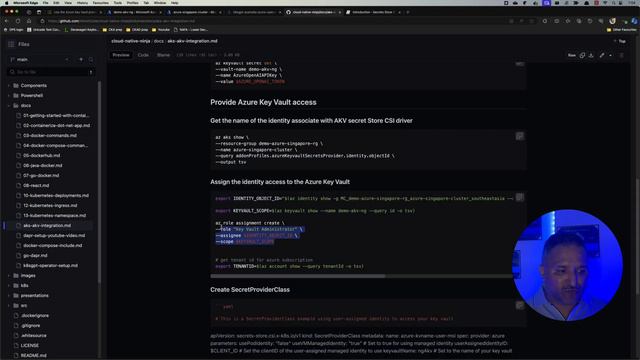Open 10-kubernetes-deployments.md file
This screenshot has height=360, width=640.
point(56,196)
